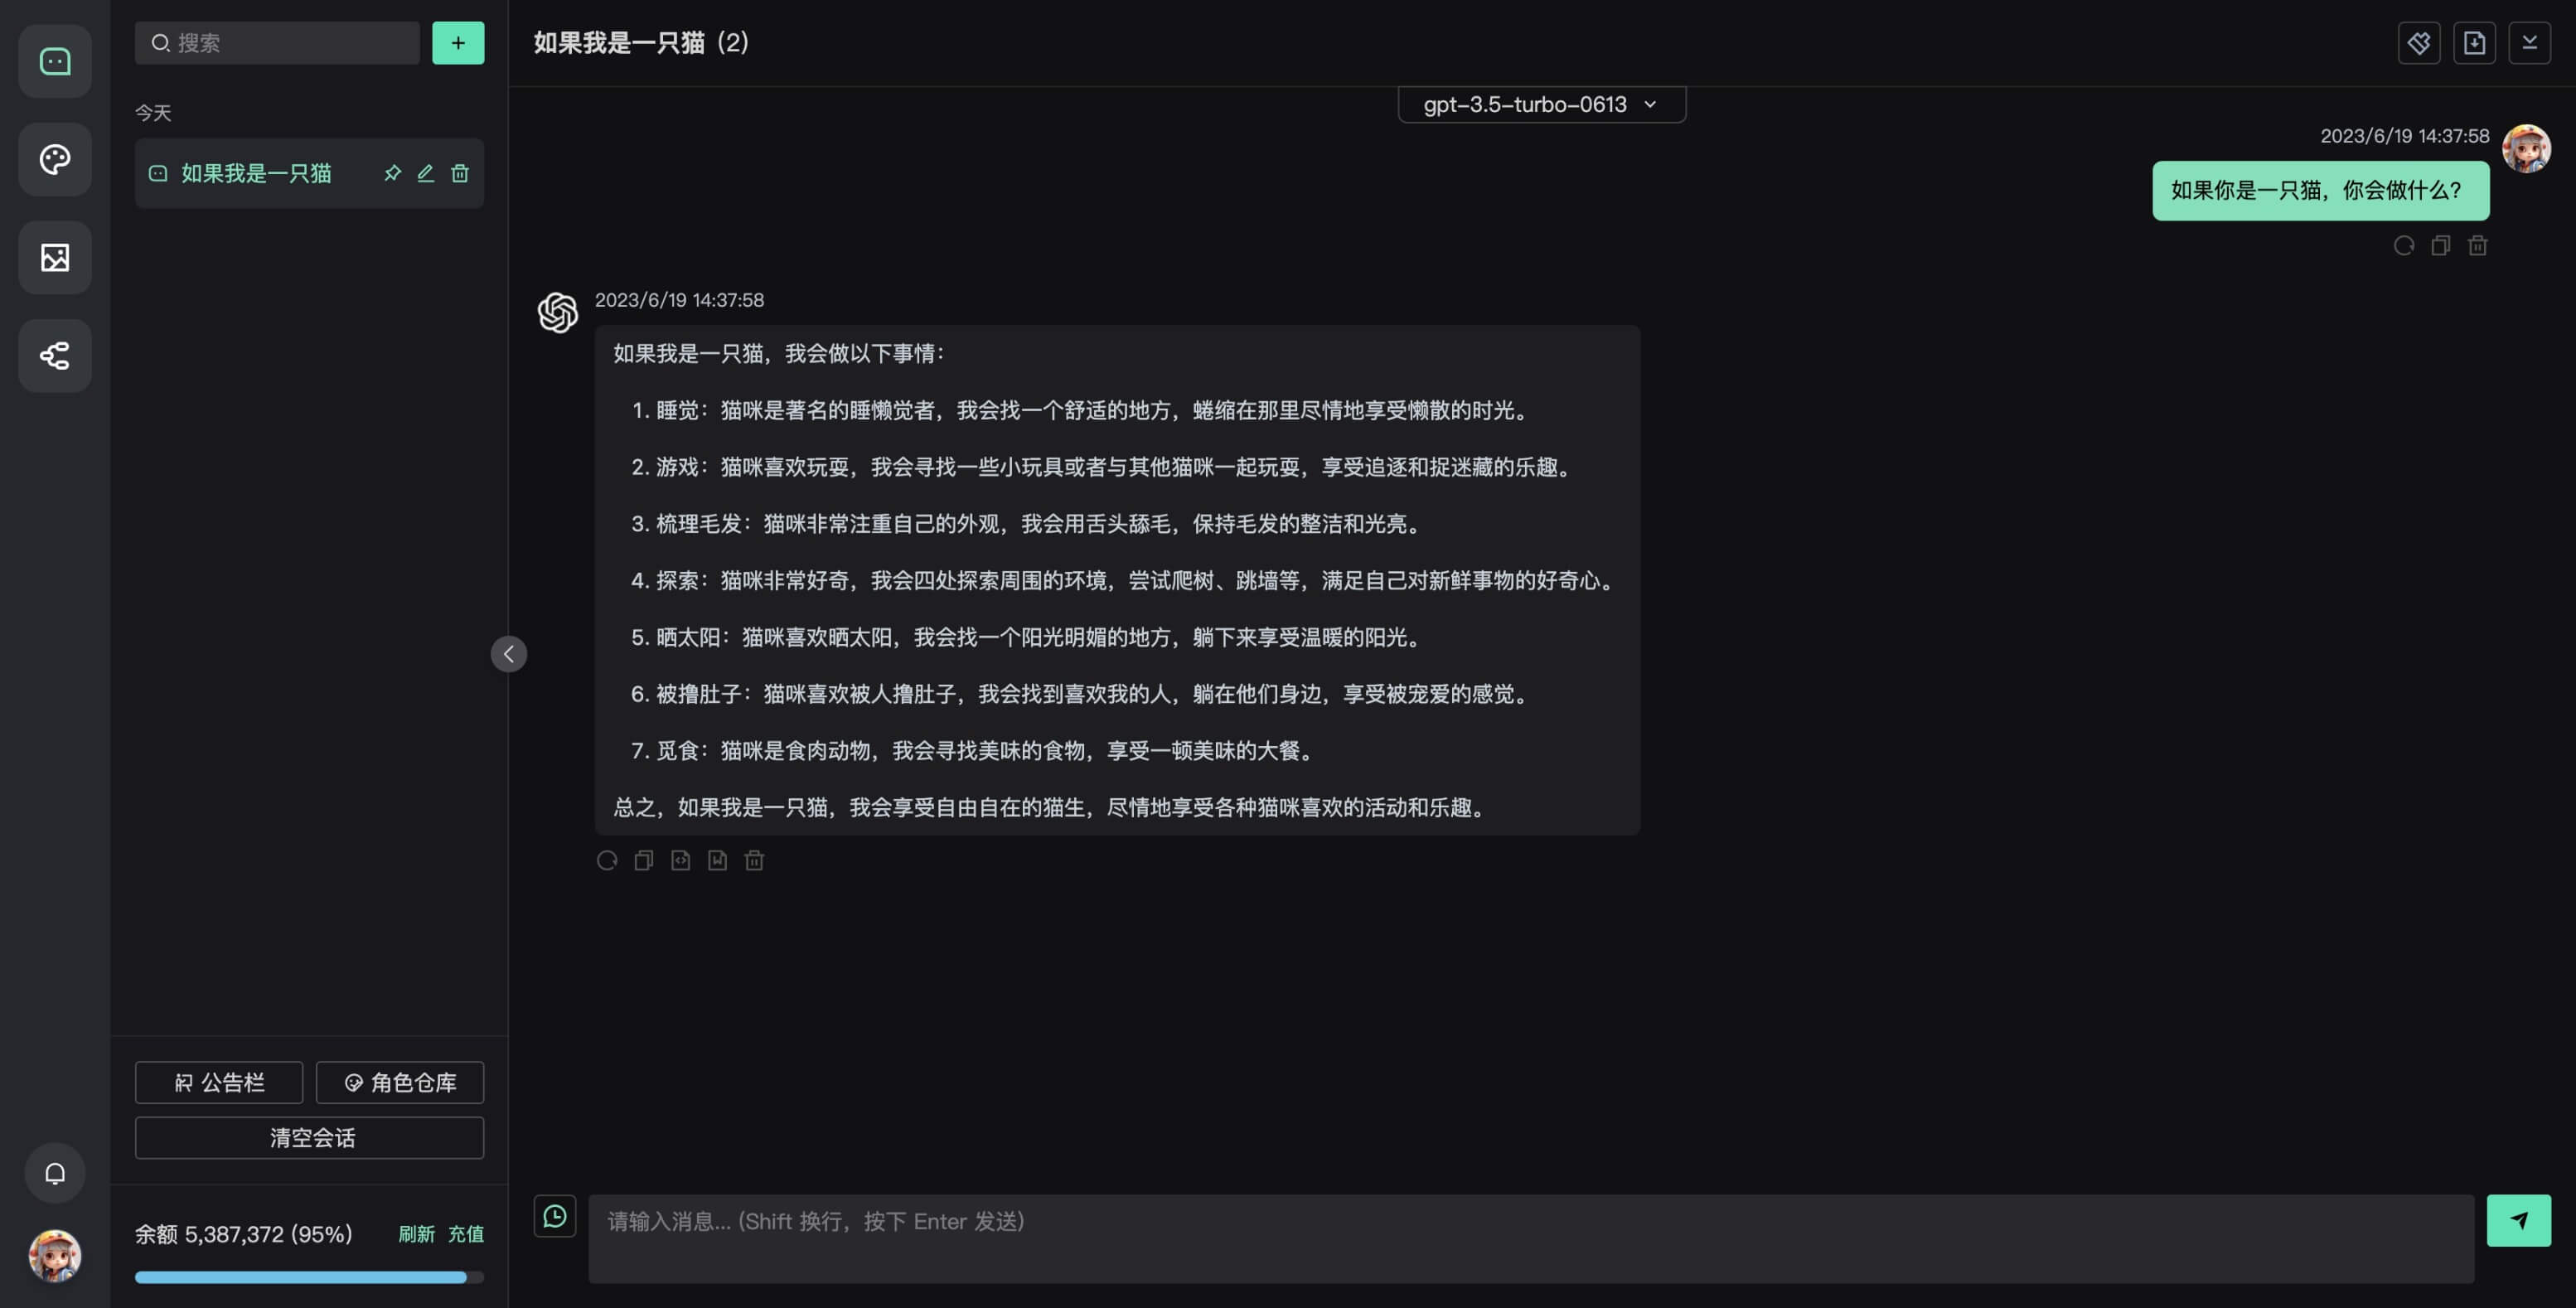Open the 公告栏 bulletin board

[219, 1082]
